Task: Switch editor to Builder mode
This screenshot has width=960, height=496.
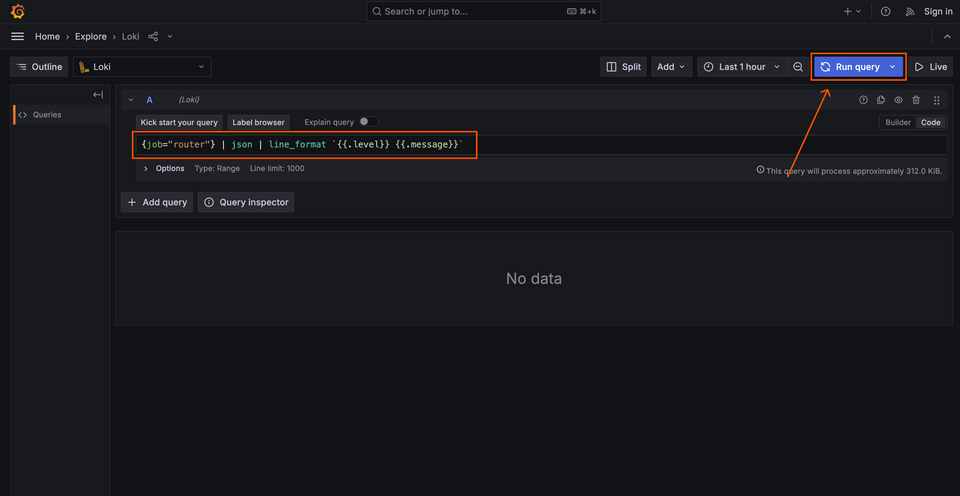Action: tap(898, 122)
